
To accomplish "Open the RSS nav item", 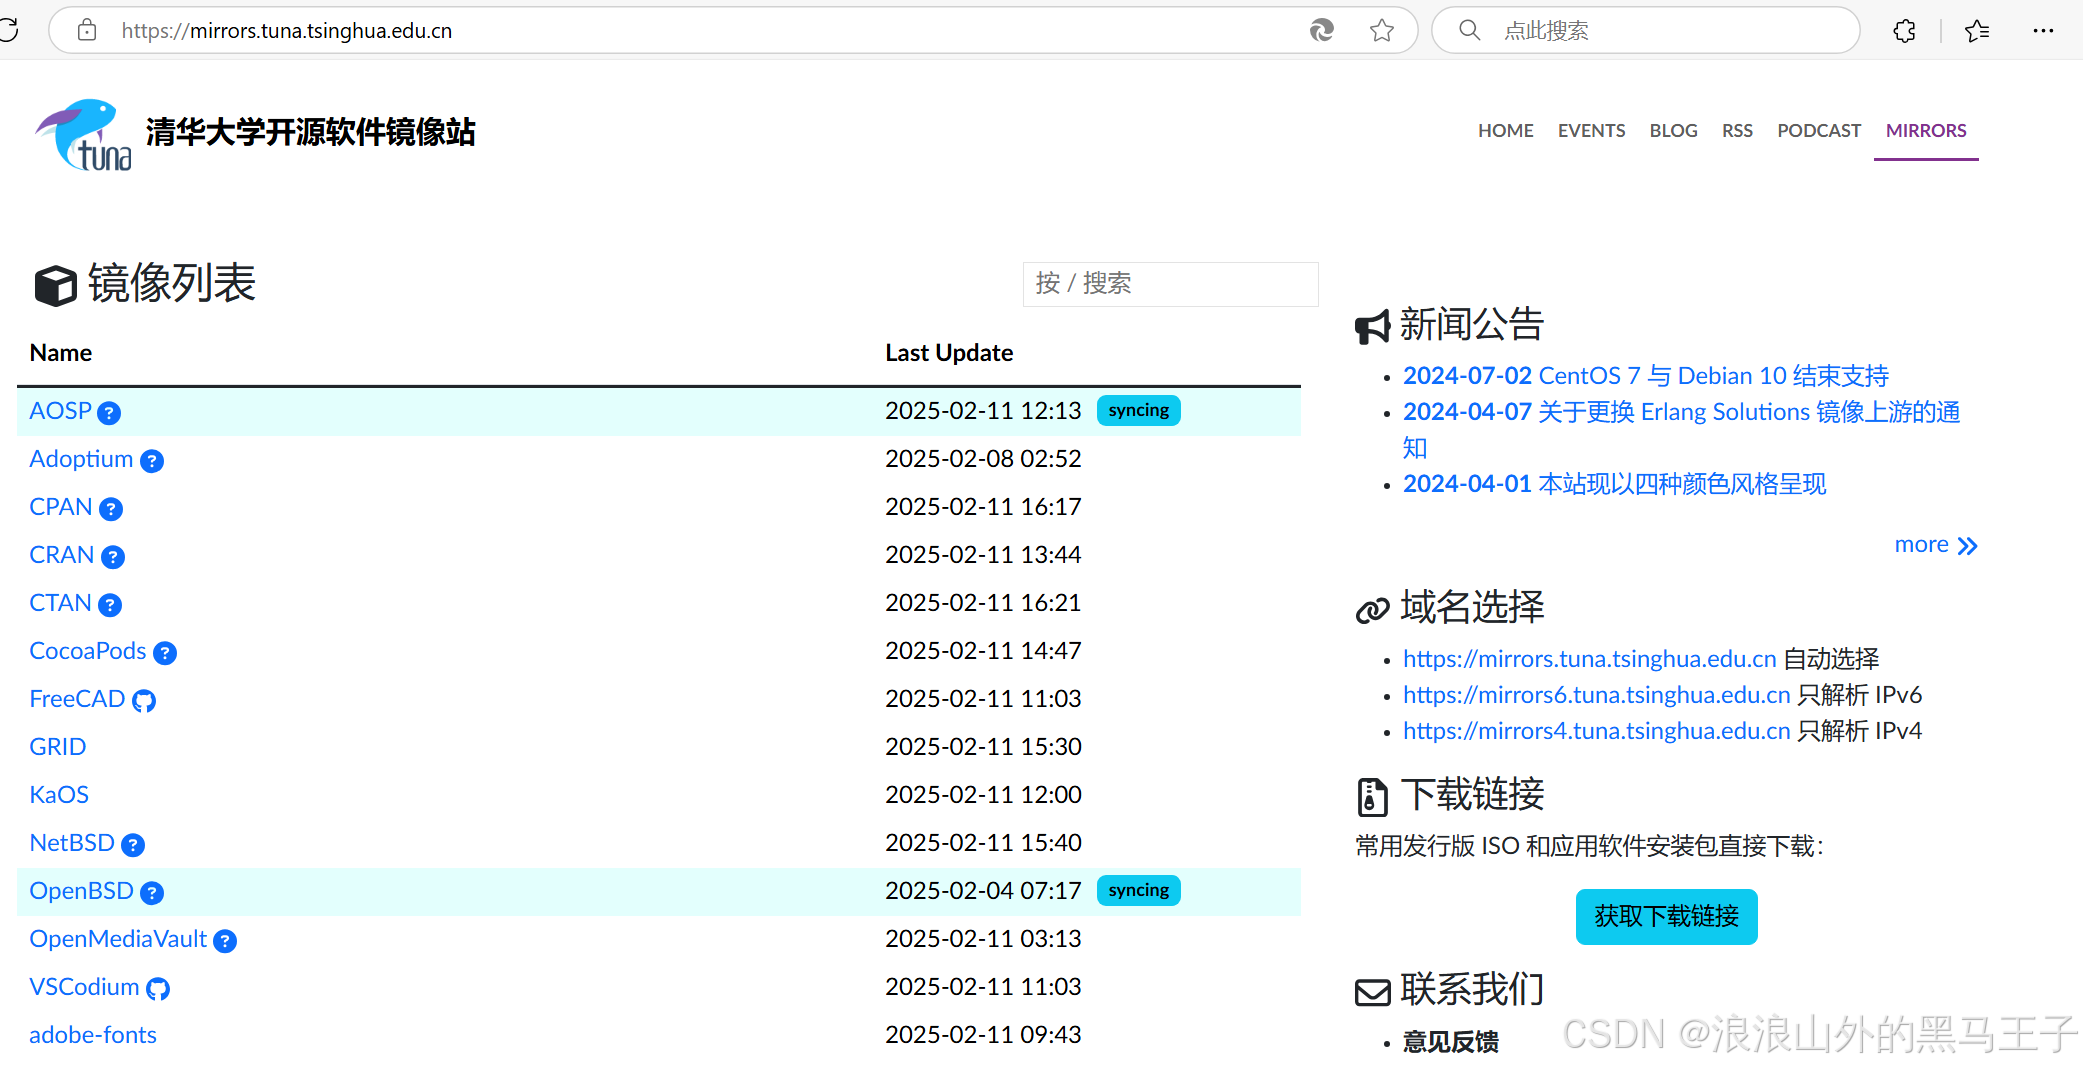I will [1737, 131].
